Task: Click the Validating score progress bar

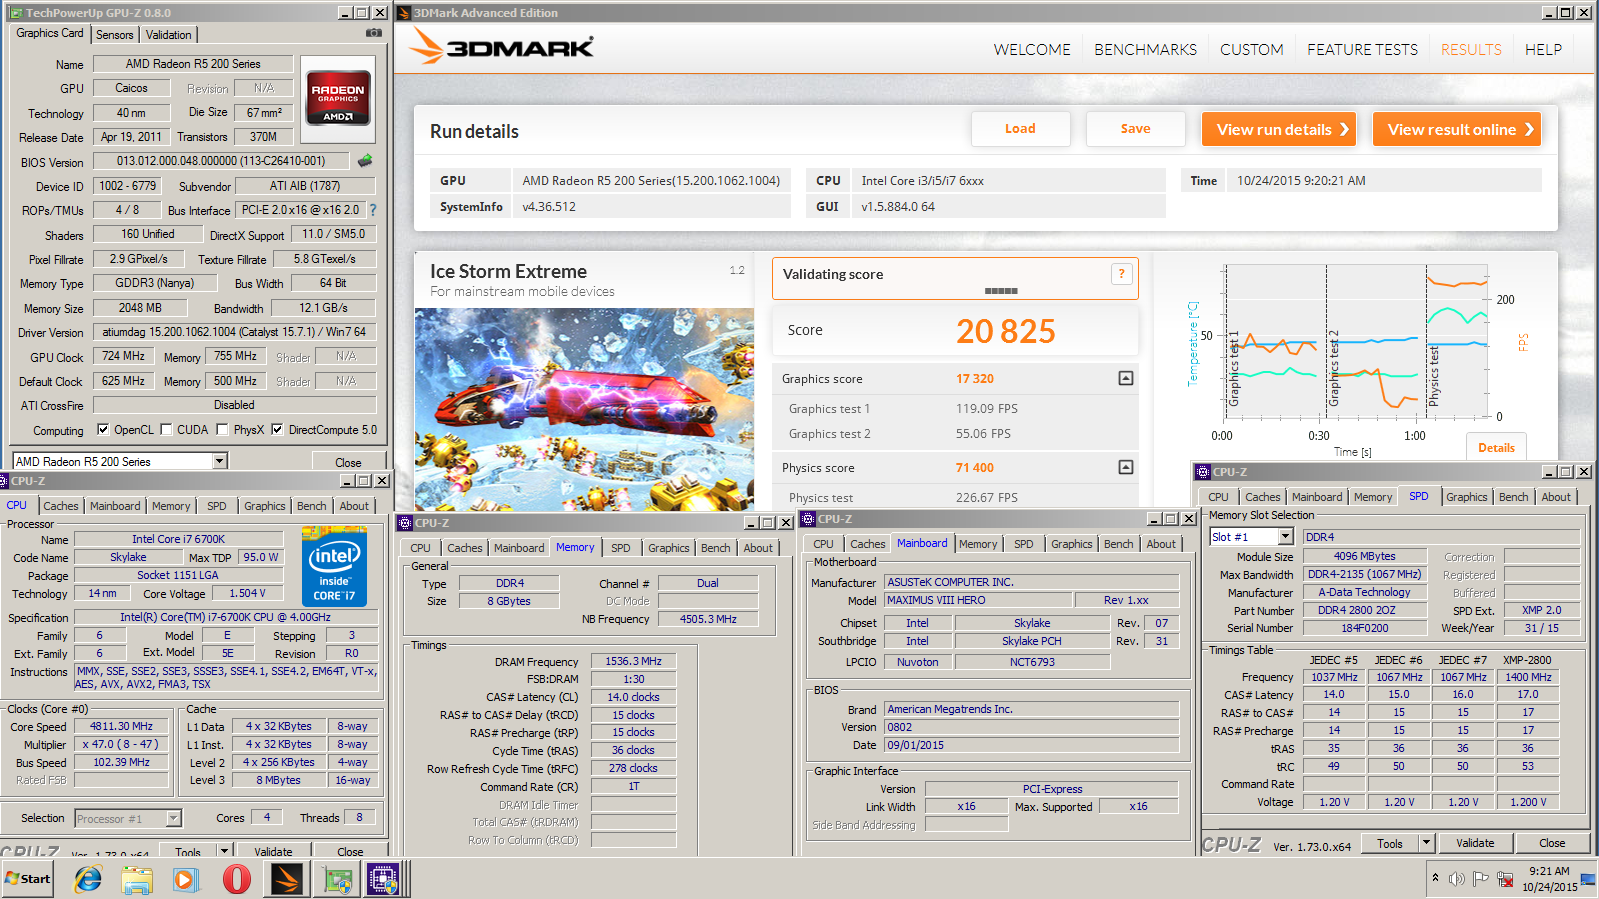Action: [x=1001, y=291]
